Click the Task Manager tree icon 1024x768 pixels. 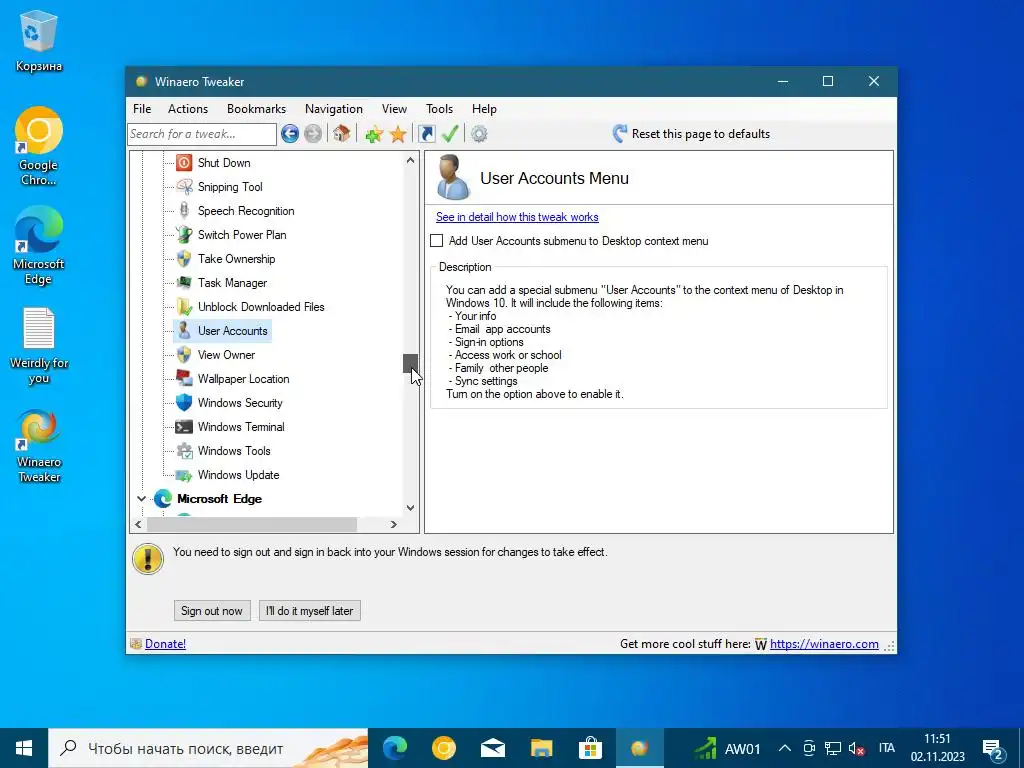[x=184, y=283]
